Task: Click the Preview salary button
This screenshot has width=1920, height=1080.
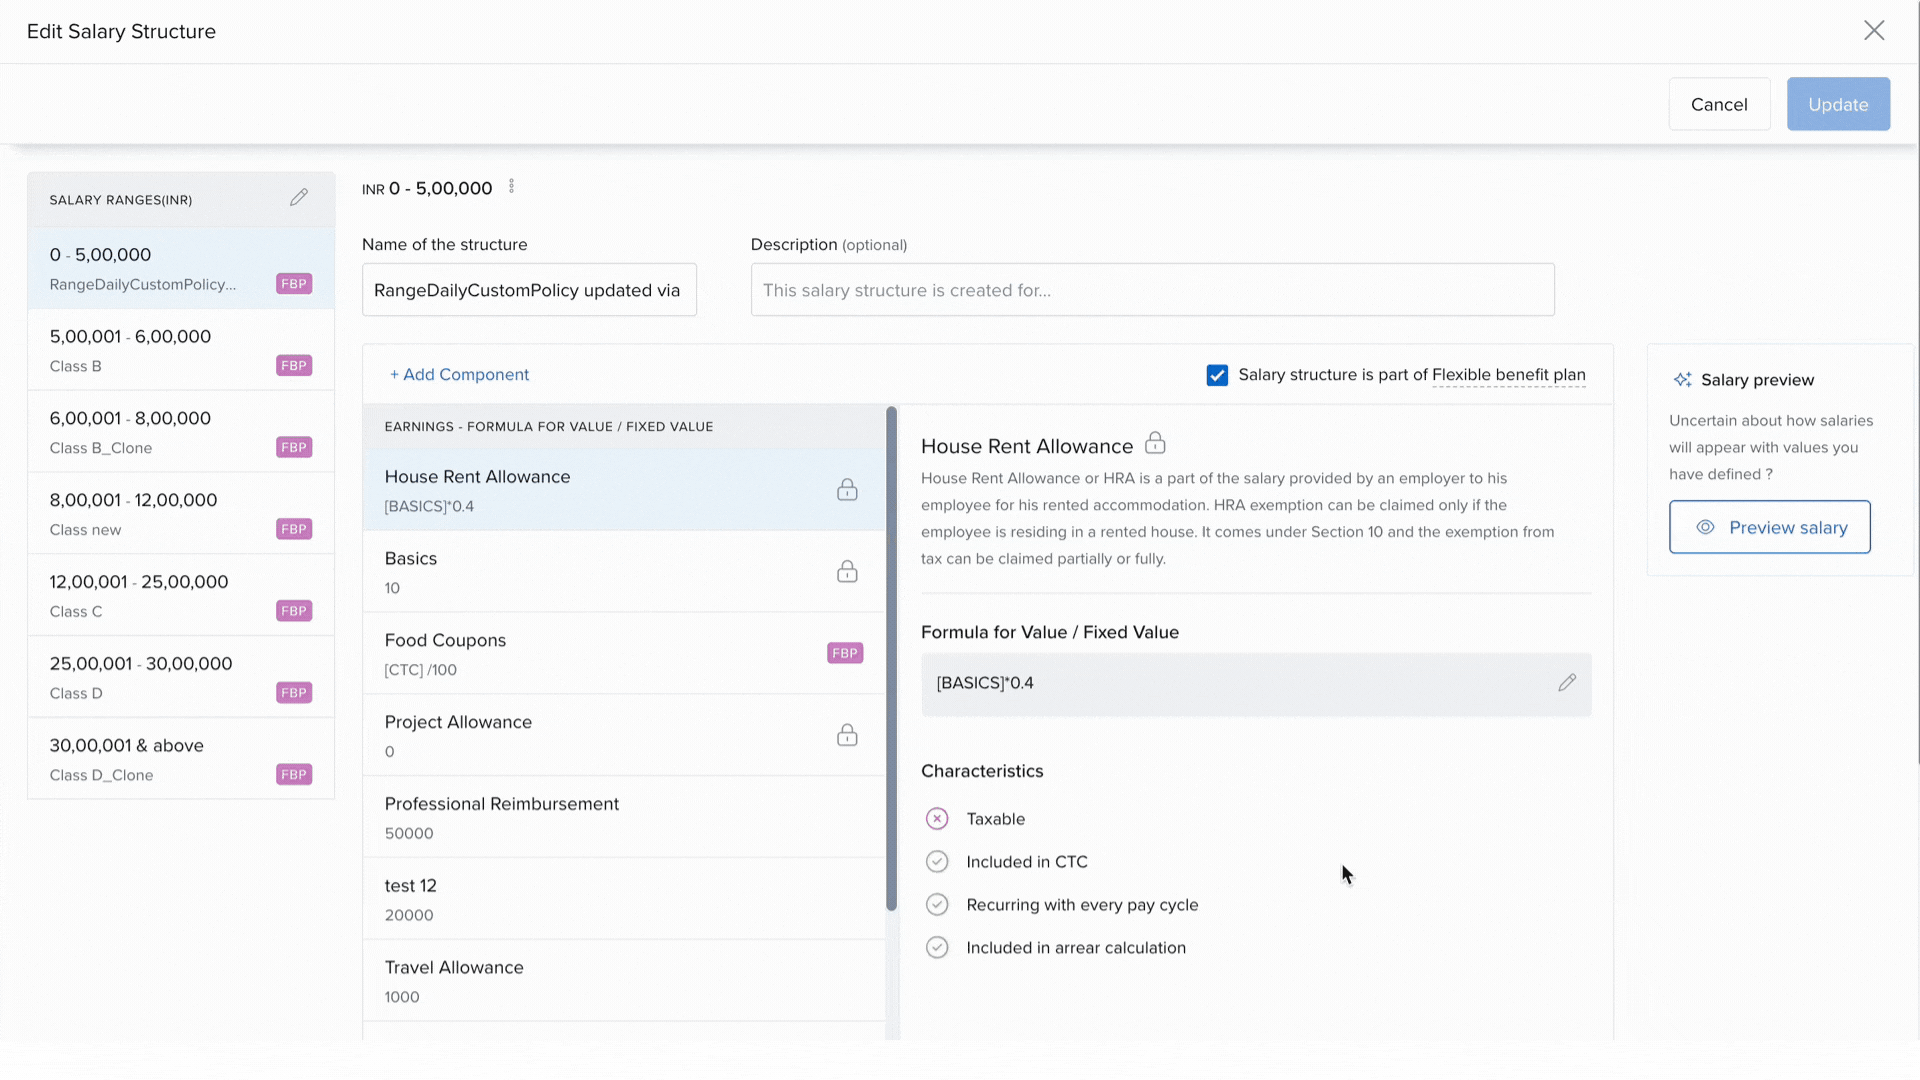Action: click(1769, 527)
